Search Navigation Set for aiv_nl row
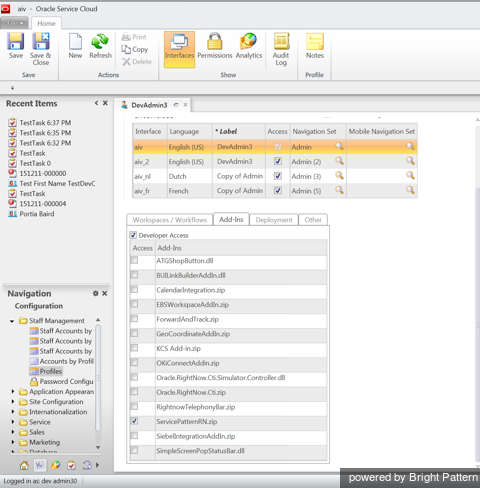This screenshot has width=480, height=488. [339, 176]
